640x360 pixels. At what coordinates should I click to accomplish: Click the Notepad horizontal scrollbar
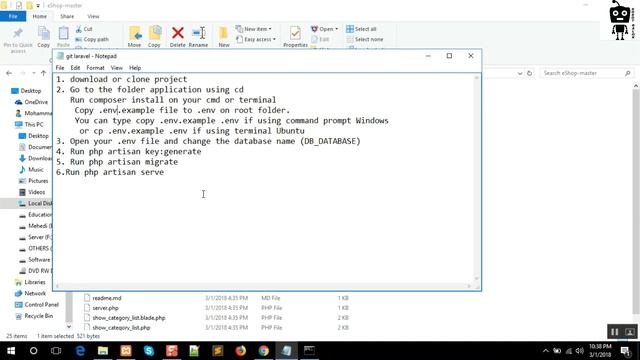coord(263,286)
